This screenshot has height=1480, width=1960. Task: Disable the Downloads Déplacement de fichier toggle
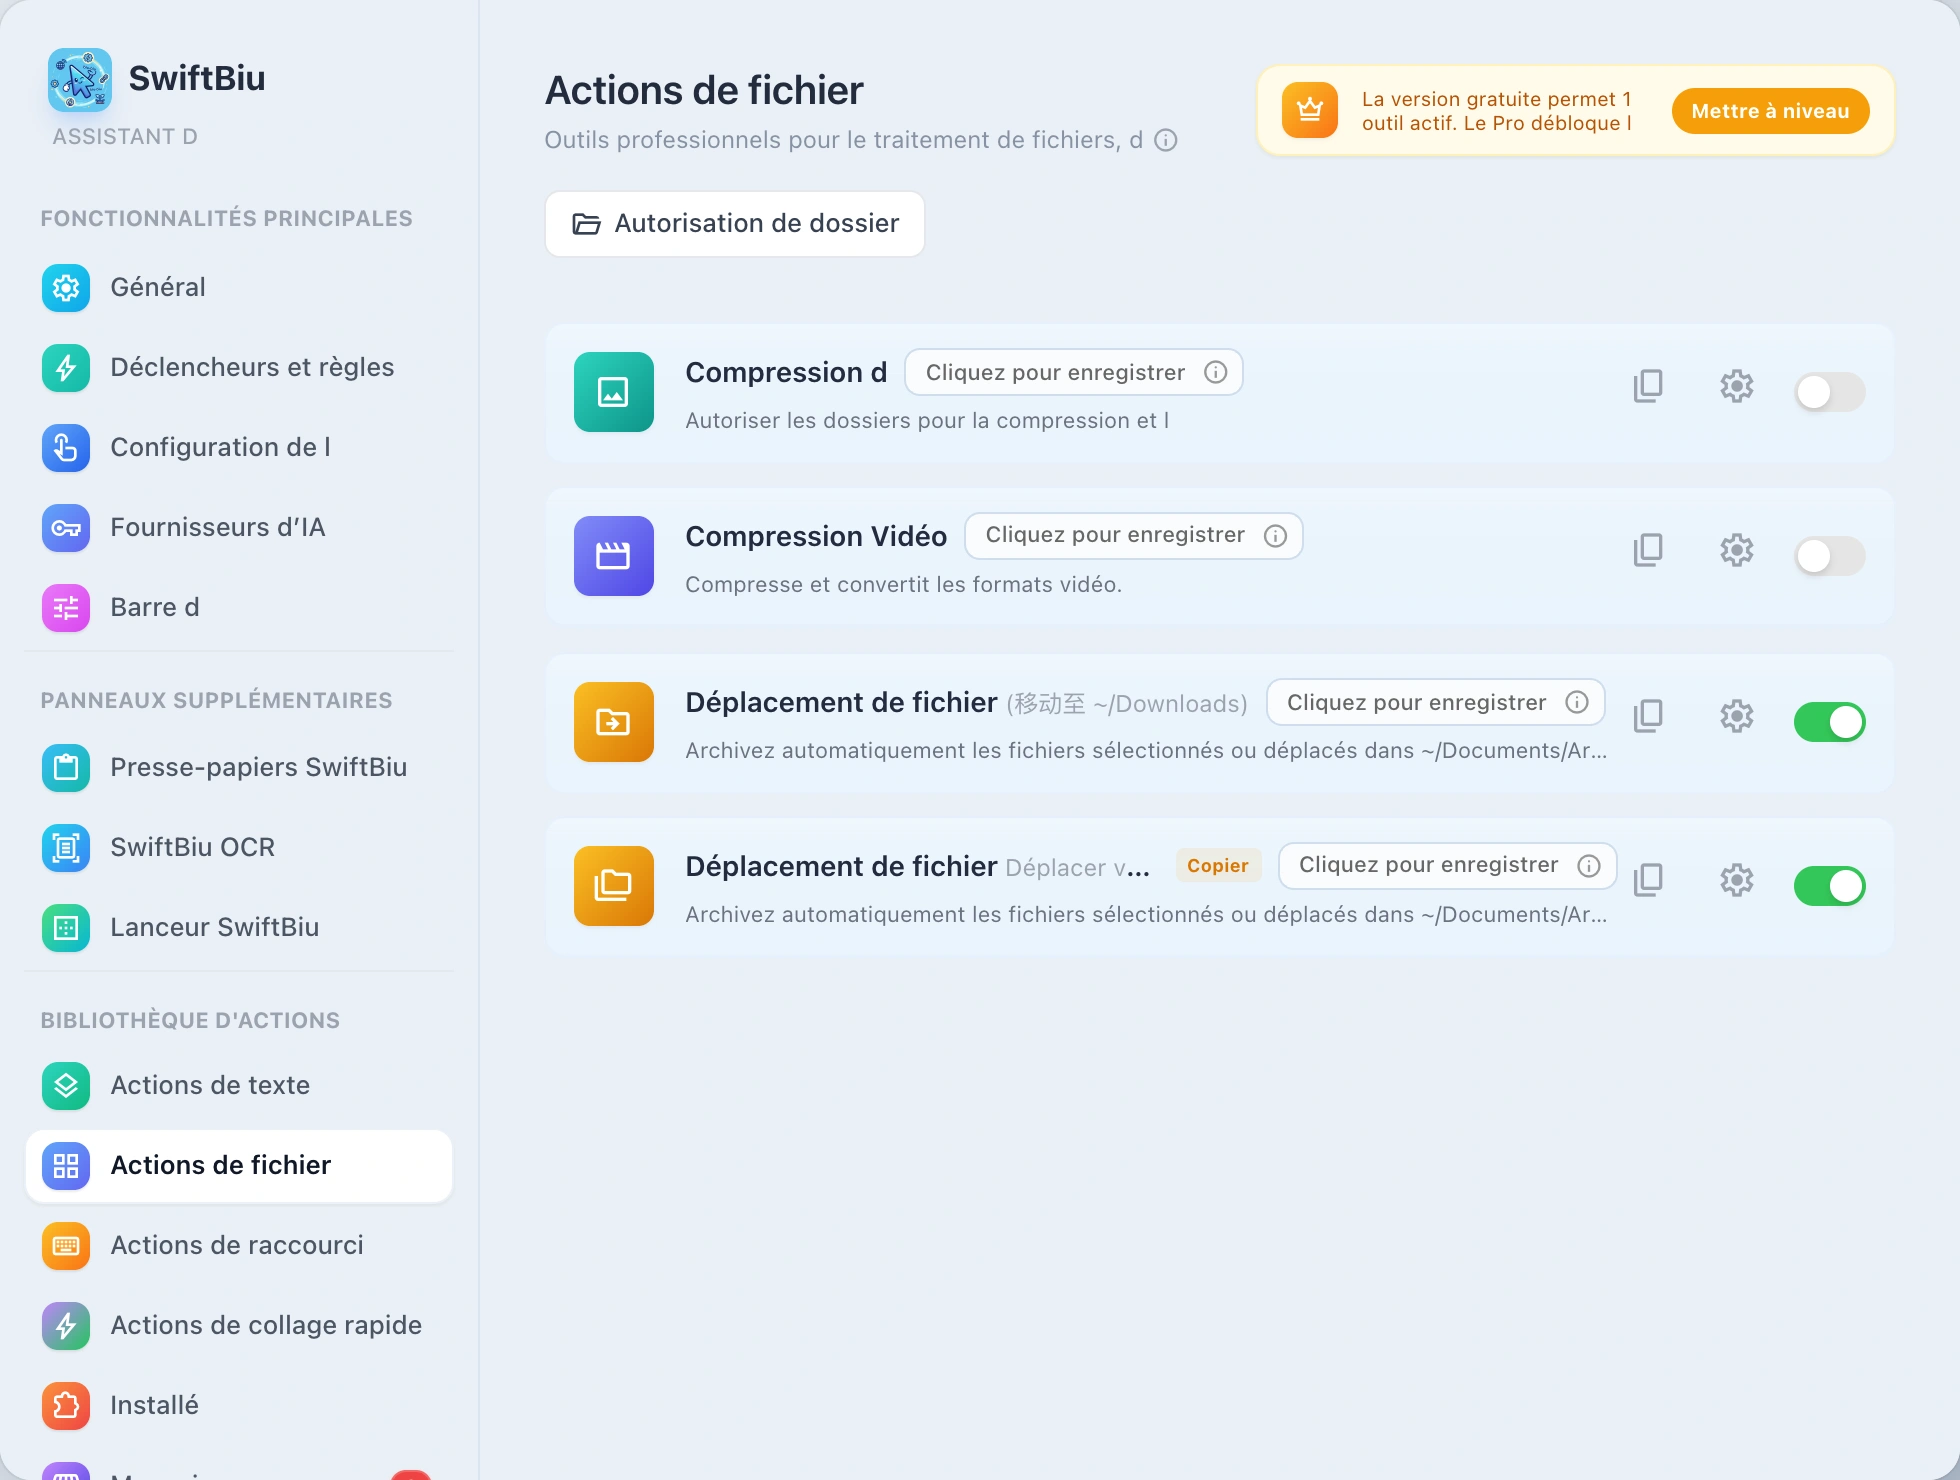pyautogui.click(x=1830, y=722)
